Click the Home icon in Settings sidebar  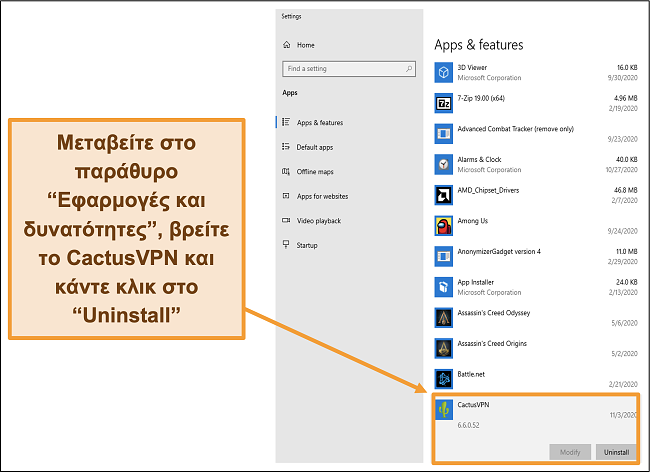tap(286, 45)
